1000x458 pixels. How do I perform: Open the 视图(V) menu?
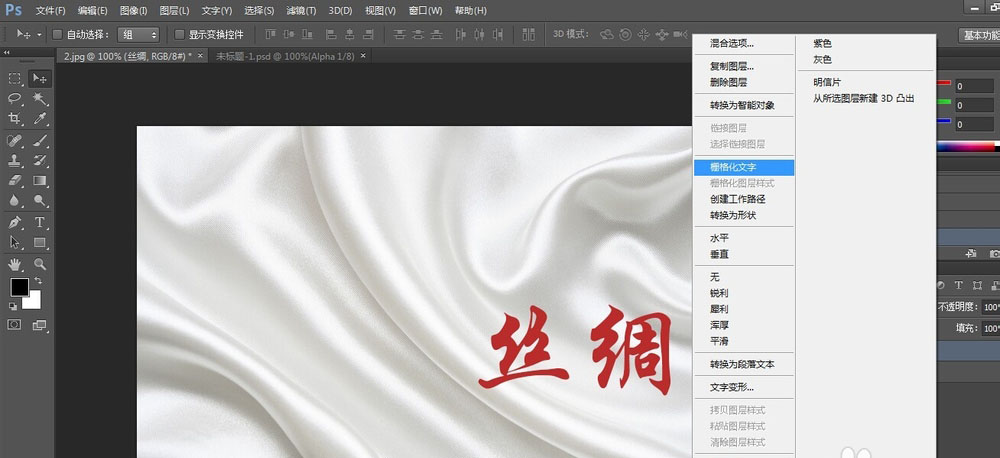(380, 11)
